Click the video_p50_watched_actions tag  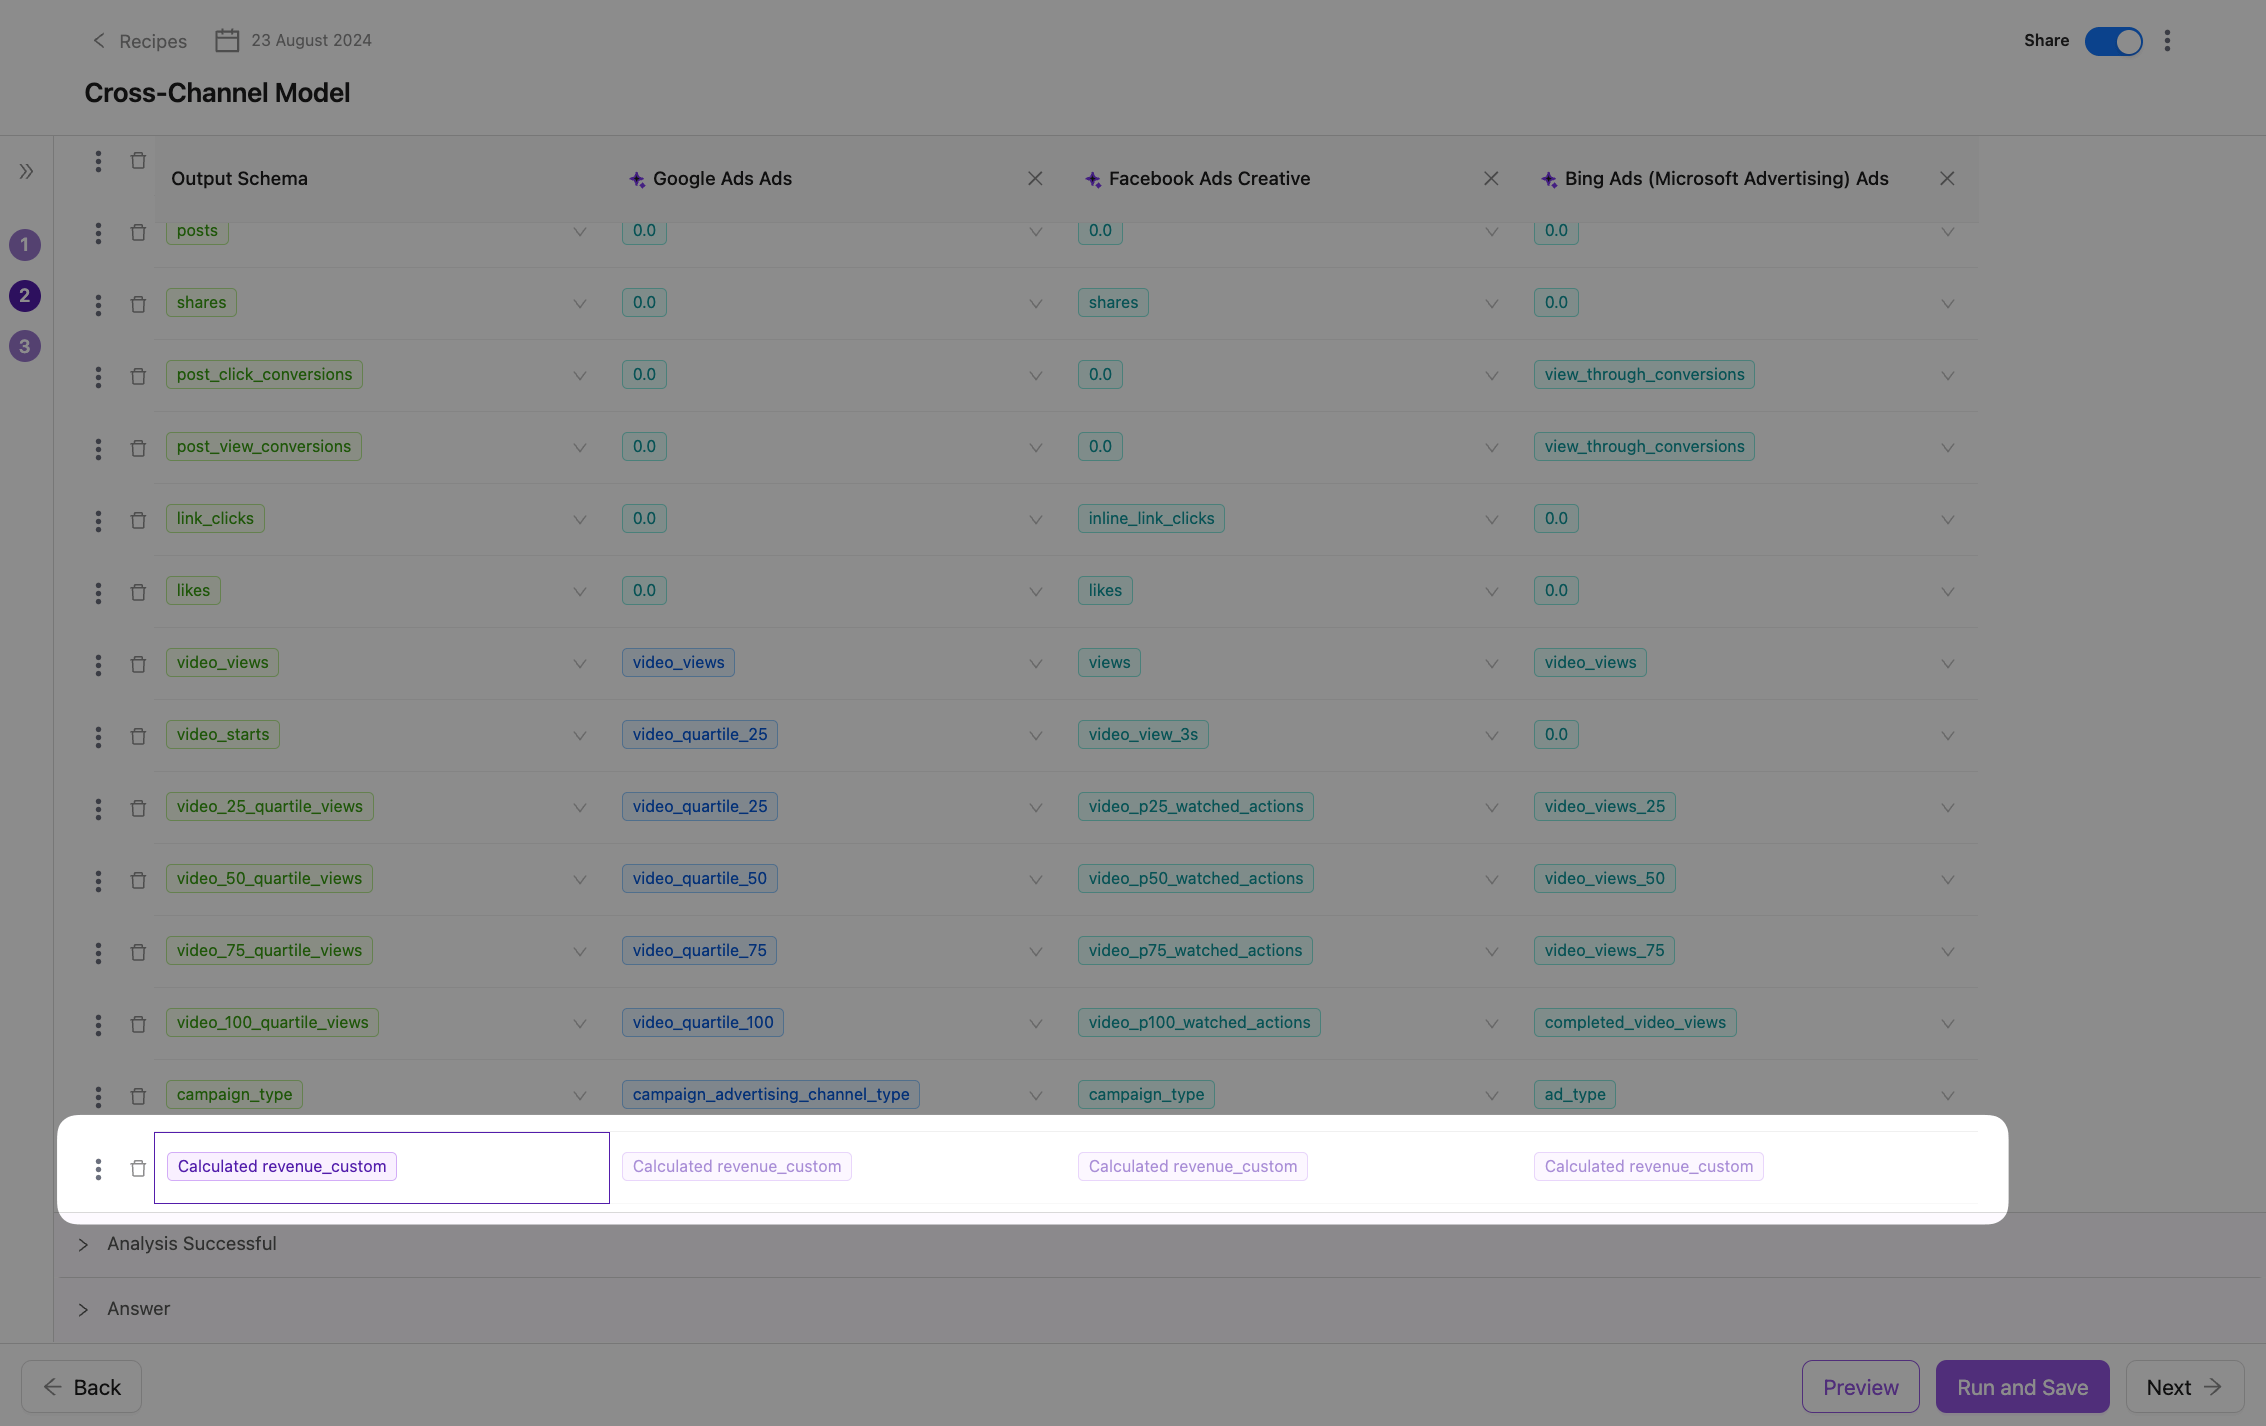[x=1196, y=879]
